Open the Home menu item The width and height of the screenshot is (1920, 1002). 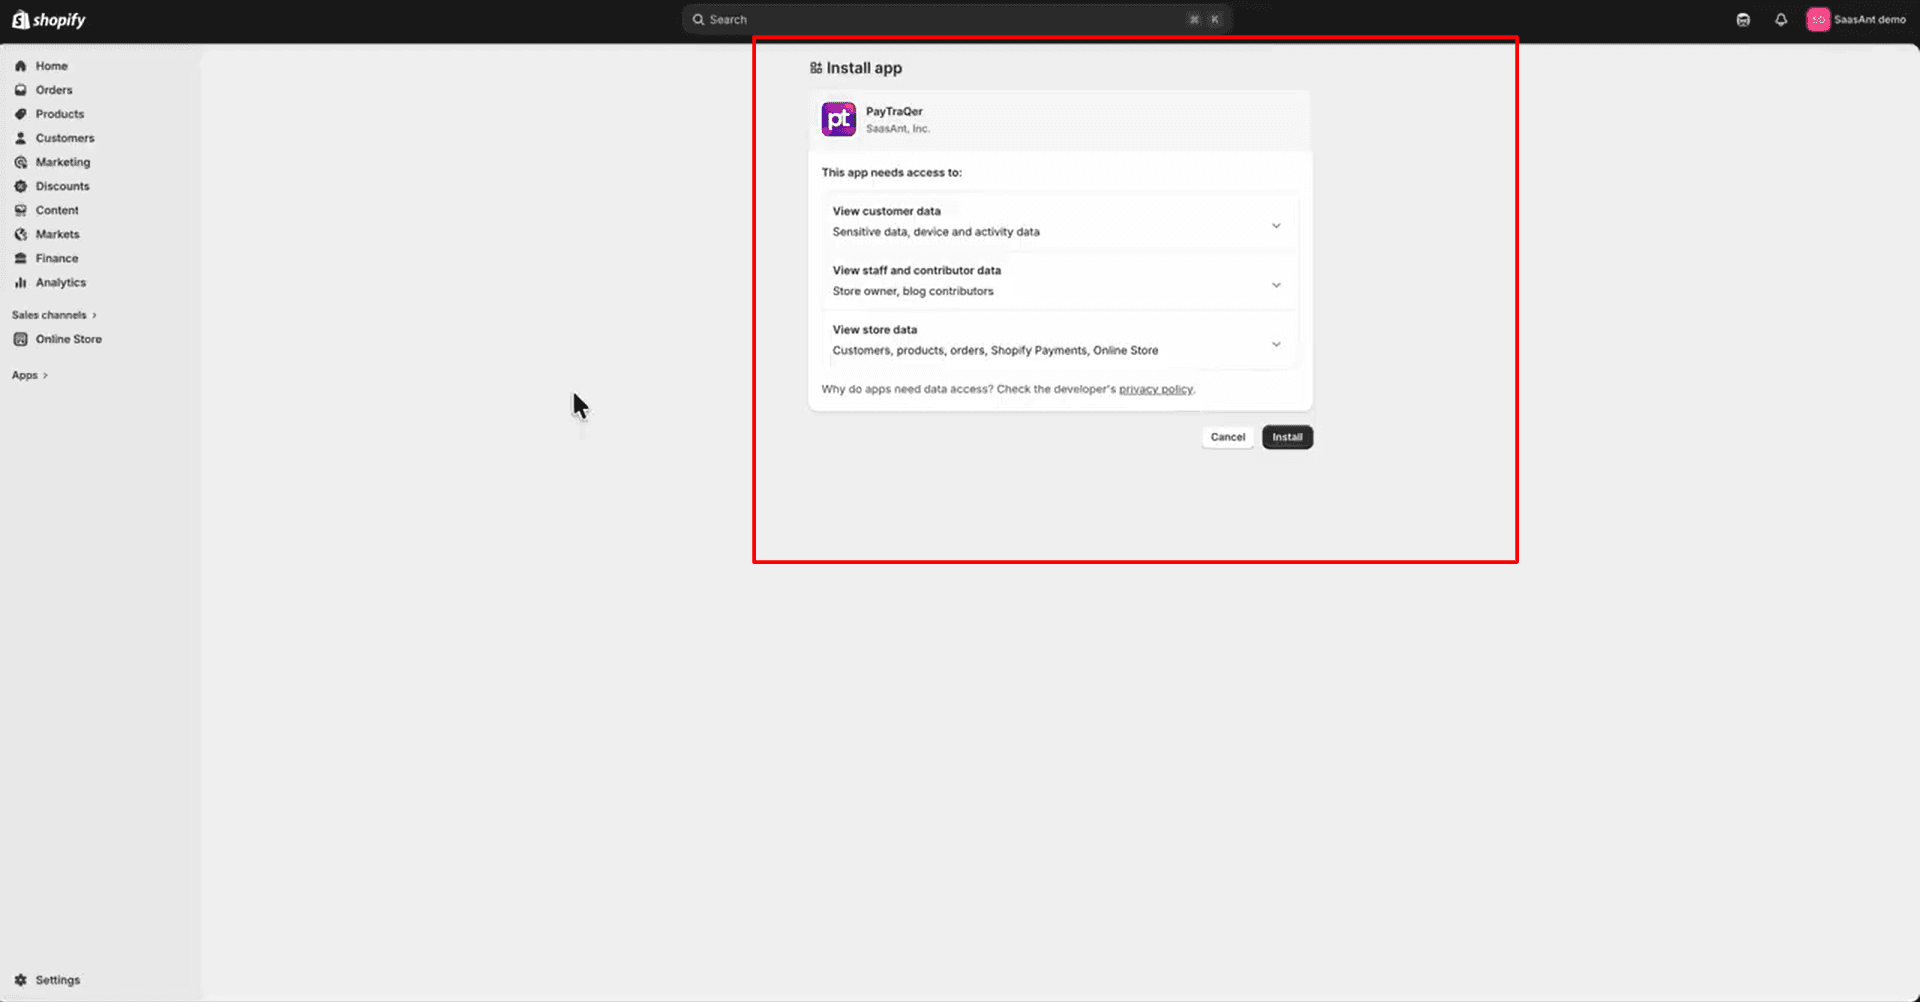52,66
